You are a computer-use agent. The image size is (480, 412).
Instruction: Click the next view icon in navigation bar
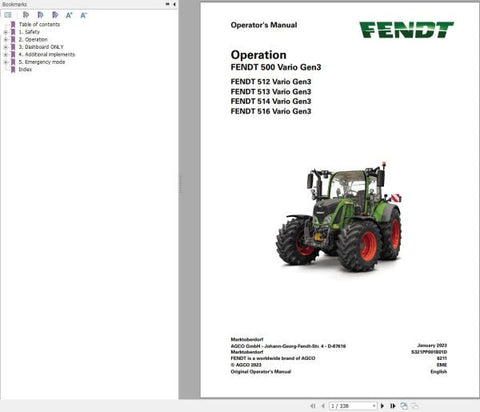[x=415, y=406]
